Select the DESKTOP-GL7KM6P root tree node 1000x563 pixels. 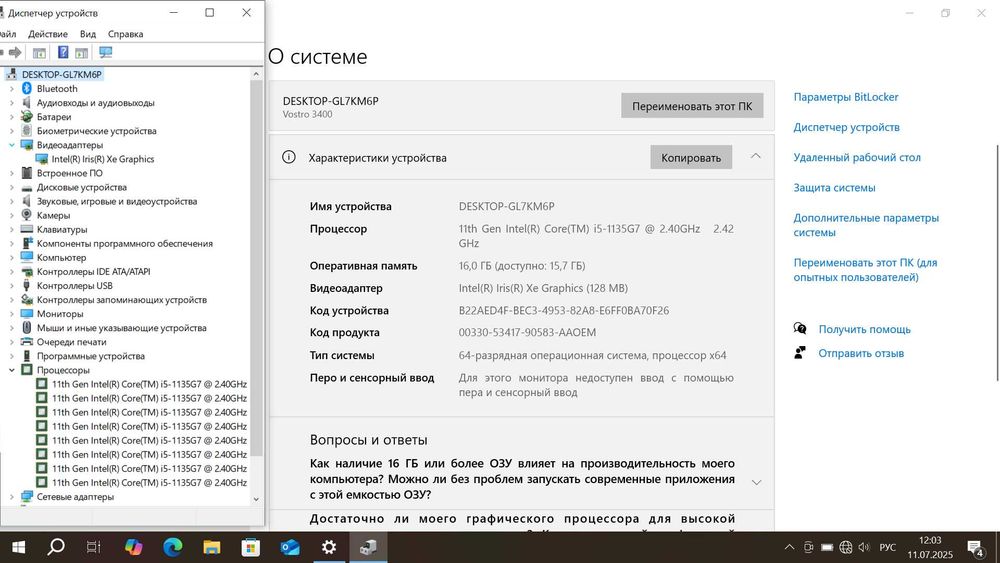pyautogui.click(x=62, y=74)
